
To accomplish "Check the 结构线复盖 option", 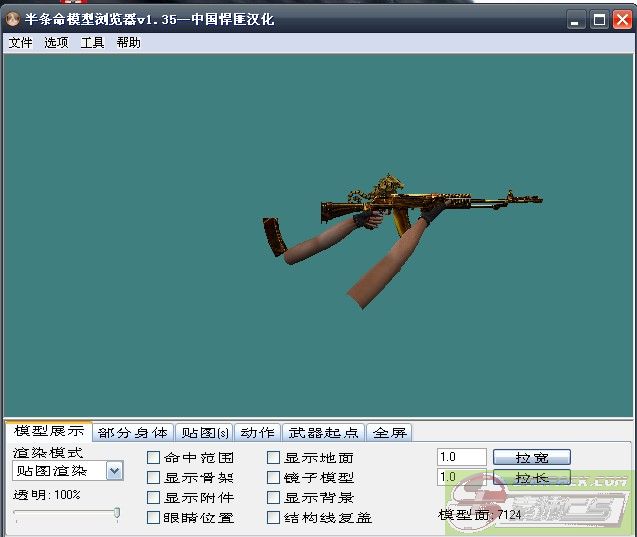I will pyautogui.click(x=274, y=518).
